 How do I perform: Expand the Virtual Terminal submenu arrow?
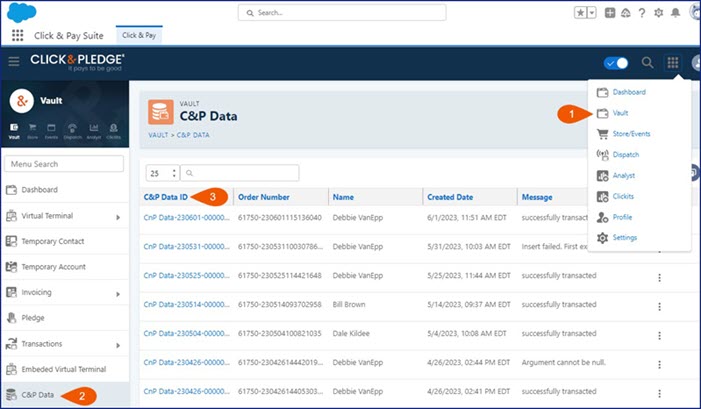point(118,217)
